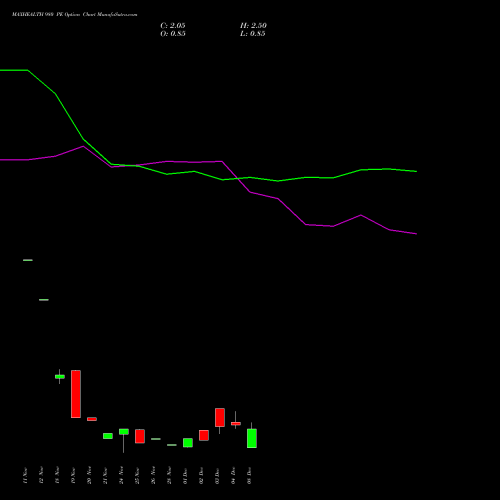The image size is (500, 500).
Task: Click the red candle for 02 Dec
Action: (x=204, y=435)
